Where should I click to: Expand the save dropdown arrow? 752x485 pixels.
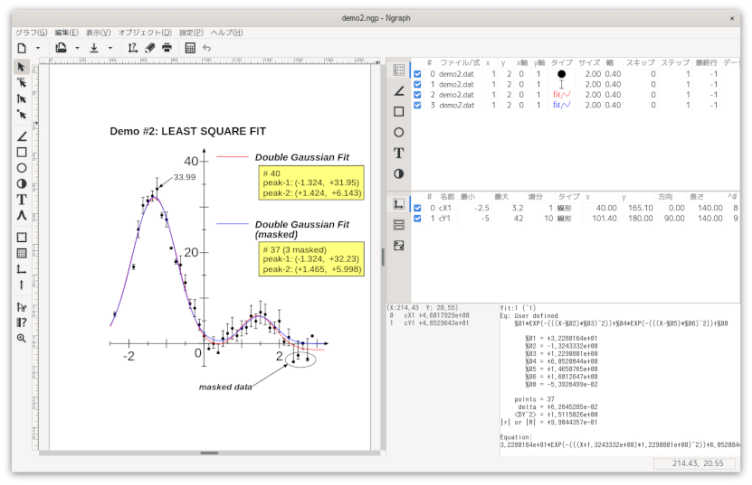pyautogui.click(x=110, y=47)
